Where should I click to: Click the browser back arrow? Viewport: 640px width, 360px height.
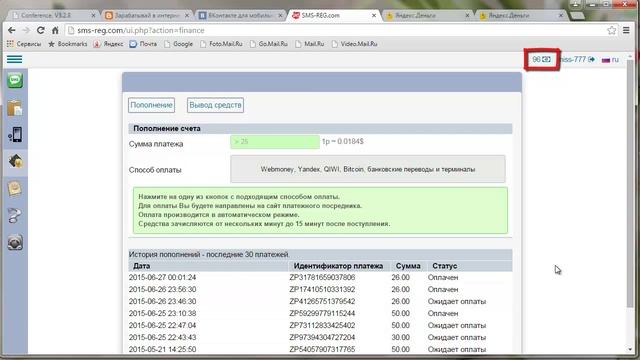click(x=11, y=30)
